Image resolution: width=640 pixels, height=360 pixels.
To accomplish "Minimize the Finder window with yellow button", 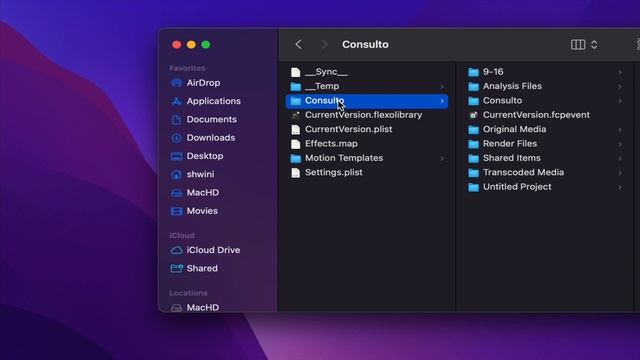I will 191,44.
